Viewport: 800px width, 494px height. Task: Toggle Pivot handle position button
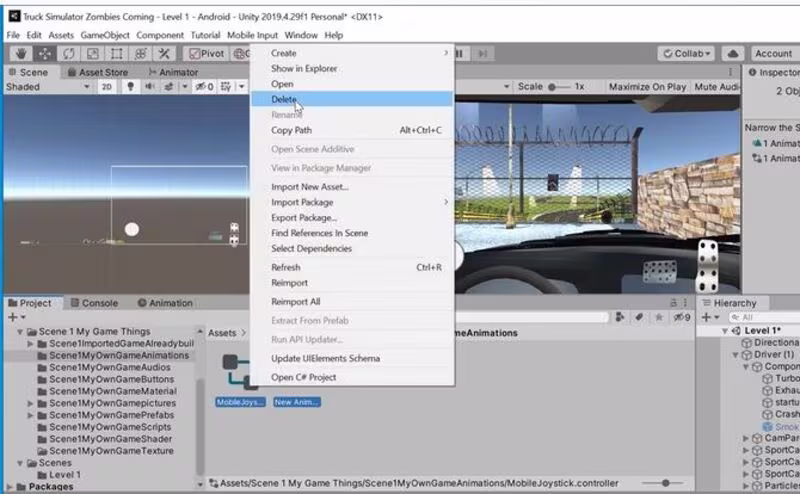pos(206,54)
